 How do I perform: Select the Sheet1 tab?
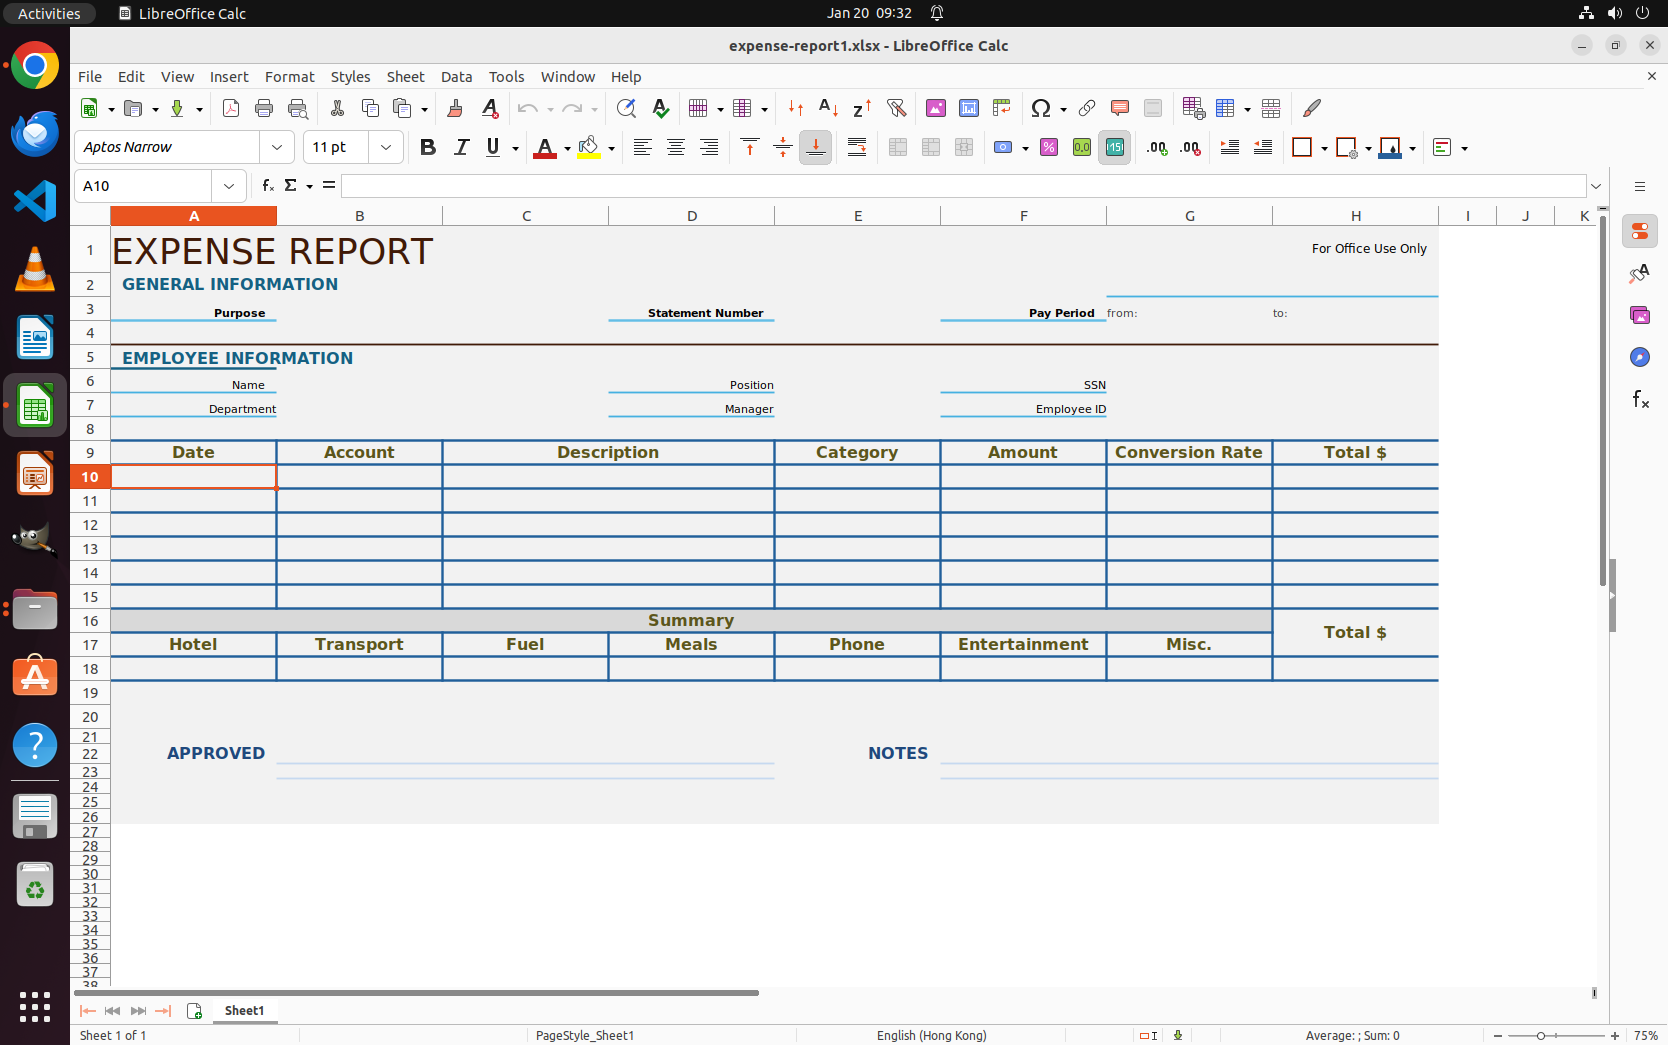pos(244,1011)
